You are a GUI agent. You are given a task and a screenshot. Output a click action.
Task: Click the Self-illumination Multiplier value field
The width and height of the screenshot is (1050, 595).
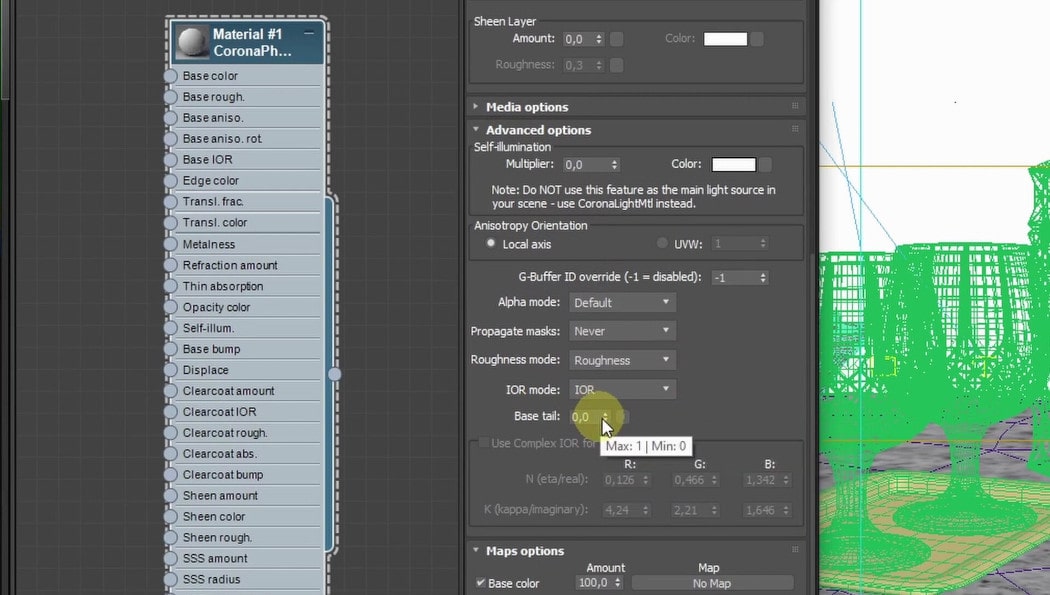tap(586, 164)
